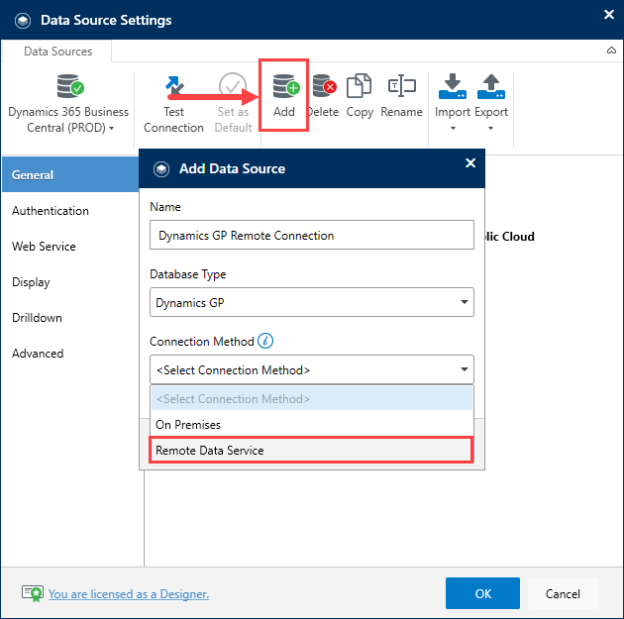624x619 pixels.
Task: Select the General settings tab
Action: coord(70,174)
